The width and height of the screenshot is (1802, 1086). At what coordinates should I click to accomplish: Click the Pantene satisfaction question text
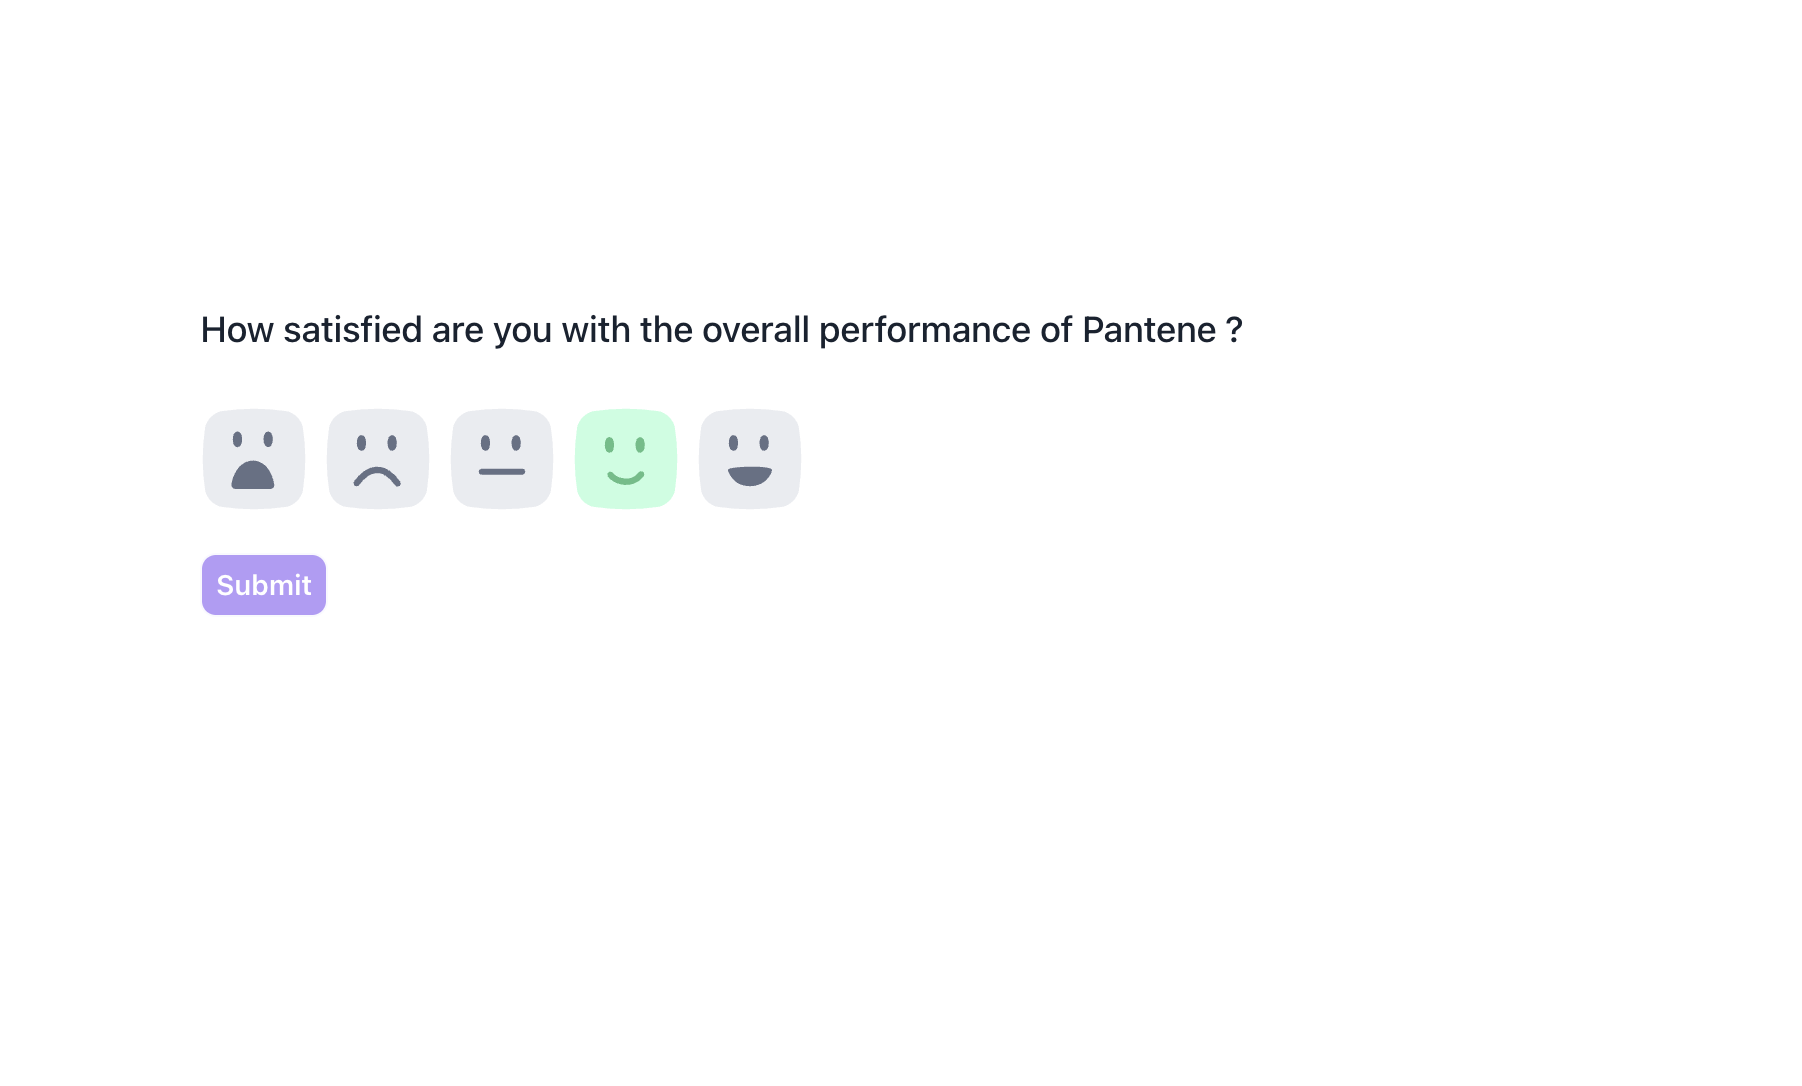click(x=721, y=330)
